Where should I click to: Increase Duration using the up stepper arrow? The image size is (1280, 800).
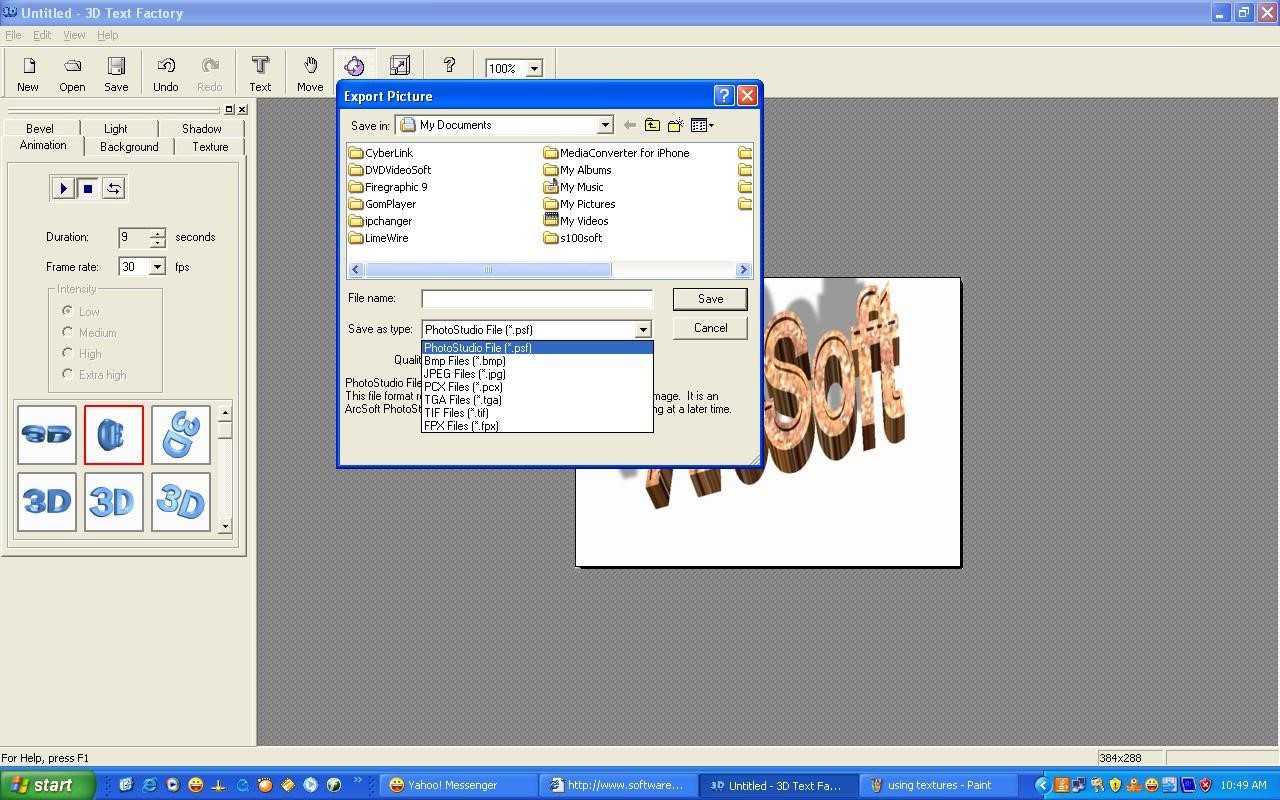[x=156, y=233]
